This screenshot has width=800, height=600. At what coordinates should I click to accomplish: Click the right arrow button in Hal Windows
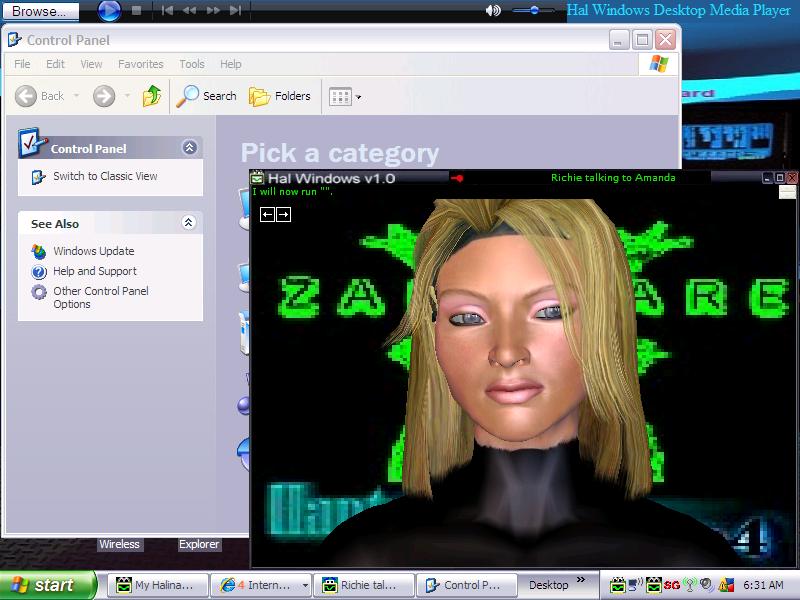point(283,214)
